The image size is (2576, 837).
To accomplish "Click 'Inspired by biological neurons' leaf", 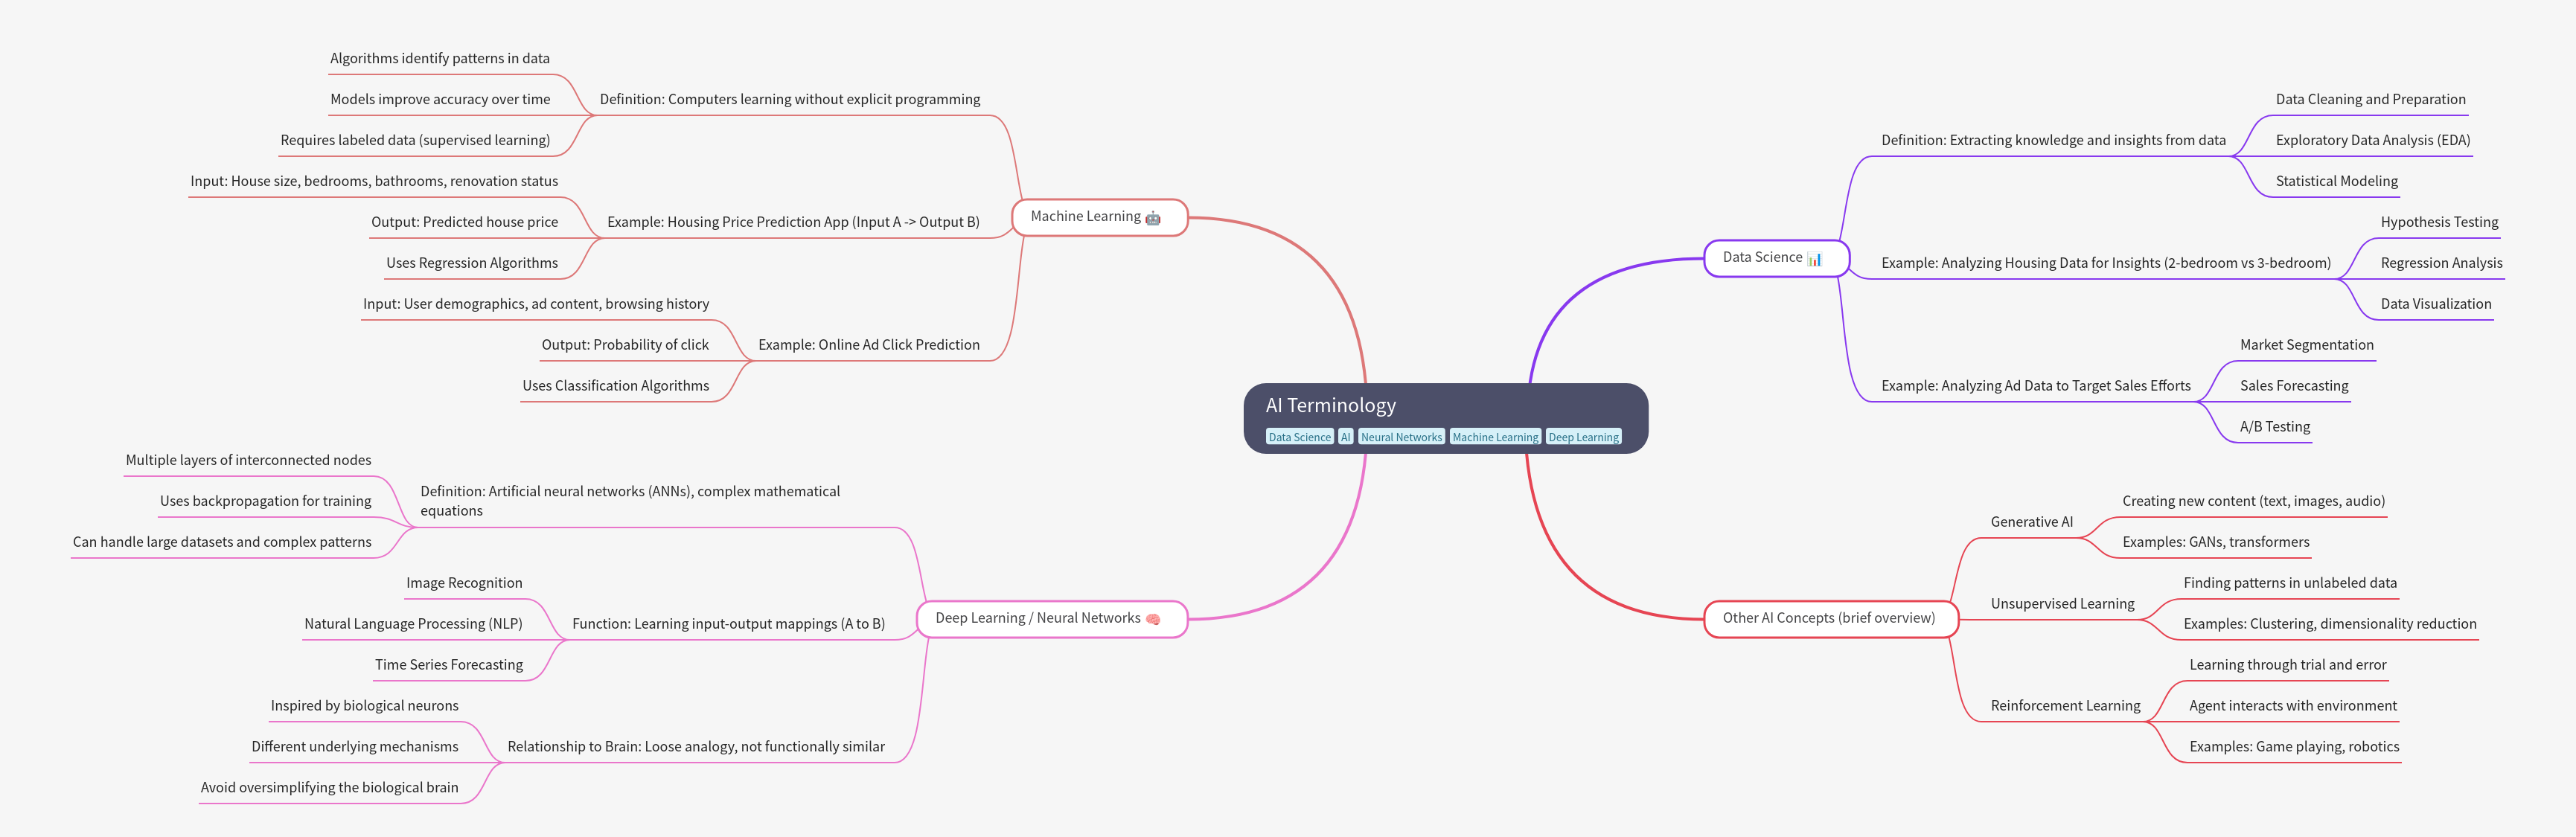I will pyautogui.click(x=364, y=706).
